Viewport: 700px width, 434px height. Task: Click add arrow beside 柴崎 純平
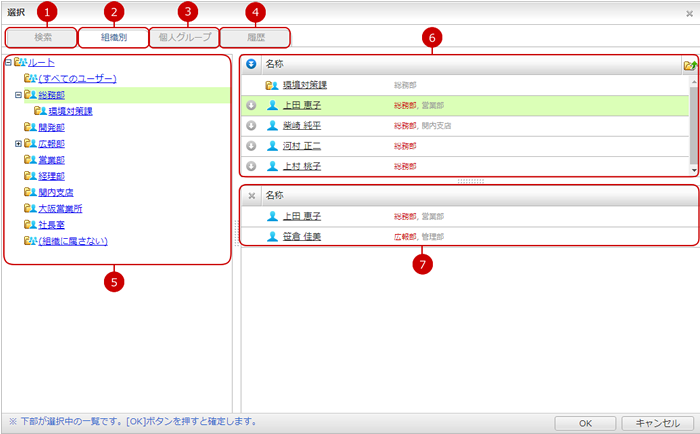click(252, 126)
